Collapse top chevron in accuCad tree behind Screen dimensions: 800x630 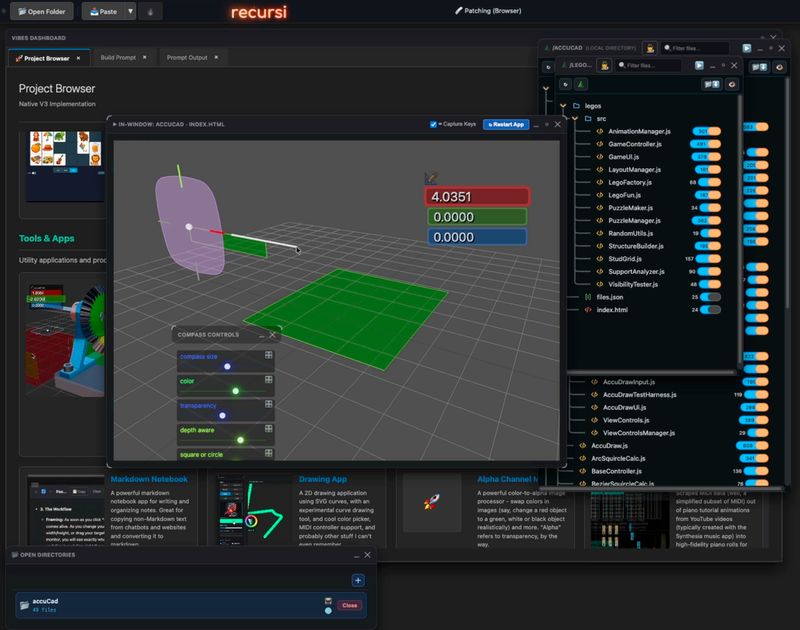[x=546, y=88]
